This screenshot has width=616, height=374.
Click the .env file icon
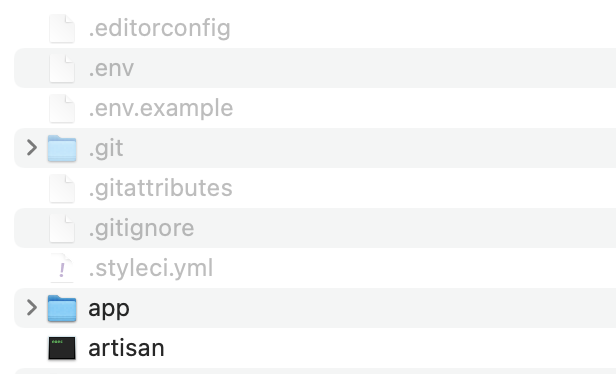click(62, 68)
